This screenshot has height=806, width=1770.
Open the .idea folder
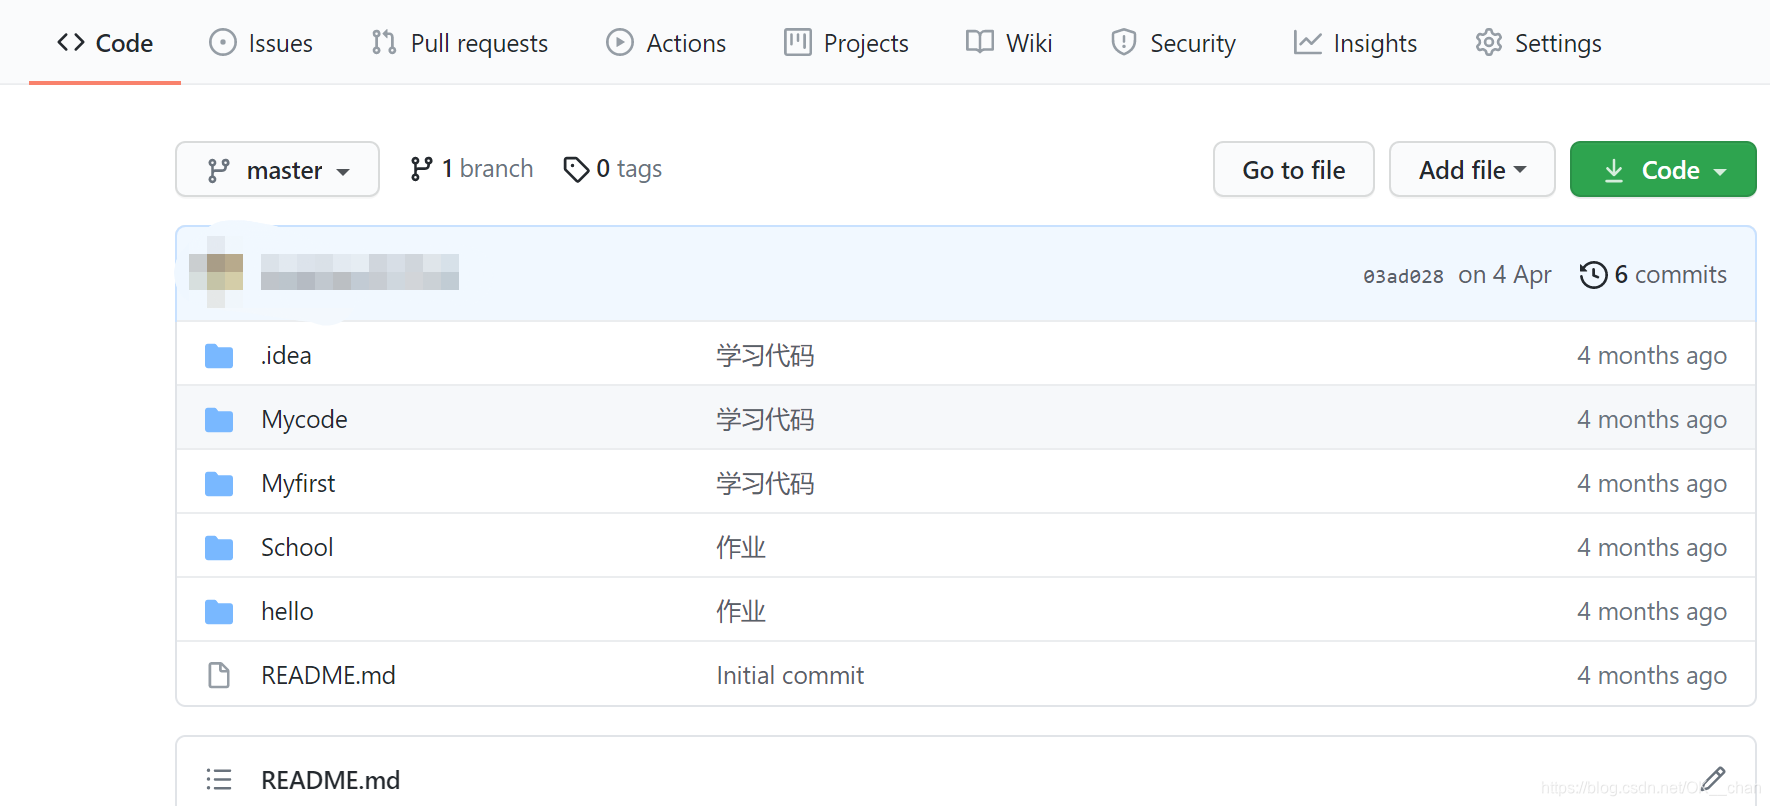pos(286,355)
